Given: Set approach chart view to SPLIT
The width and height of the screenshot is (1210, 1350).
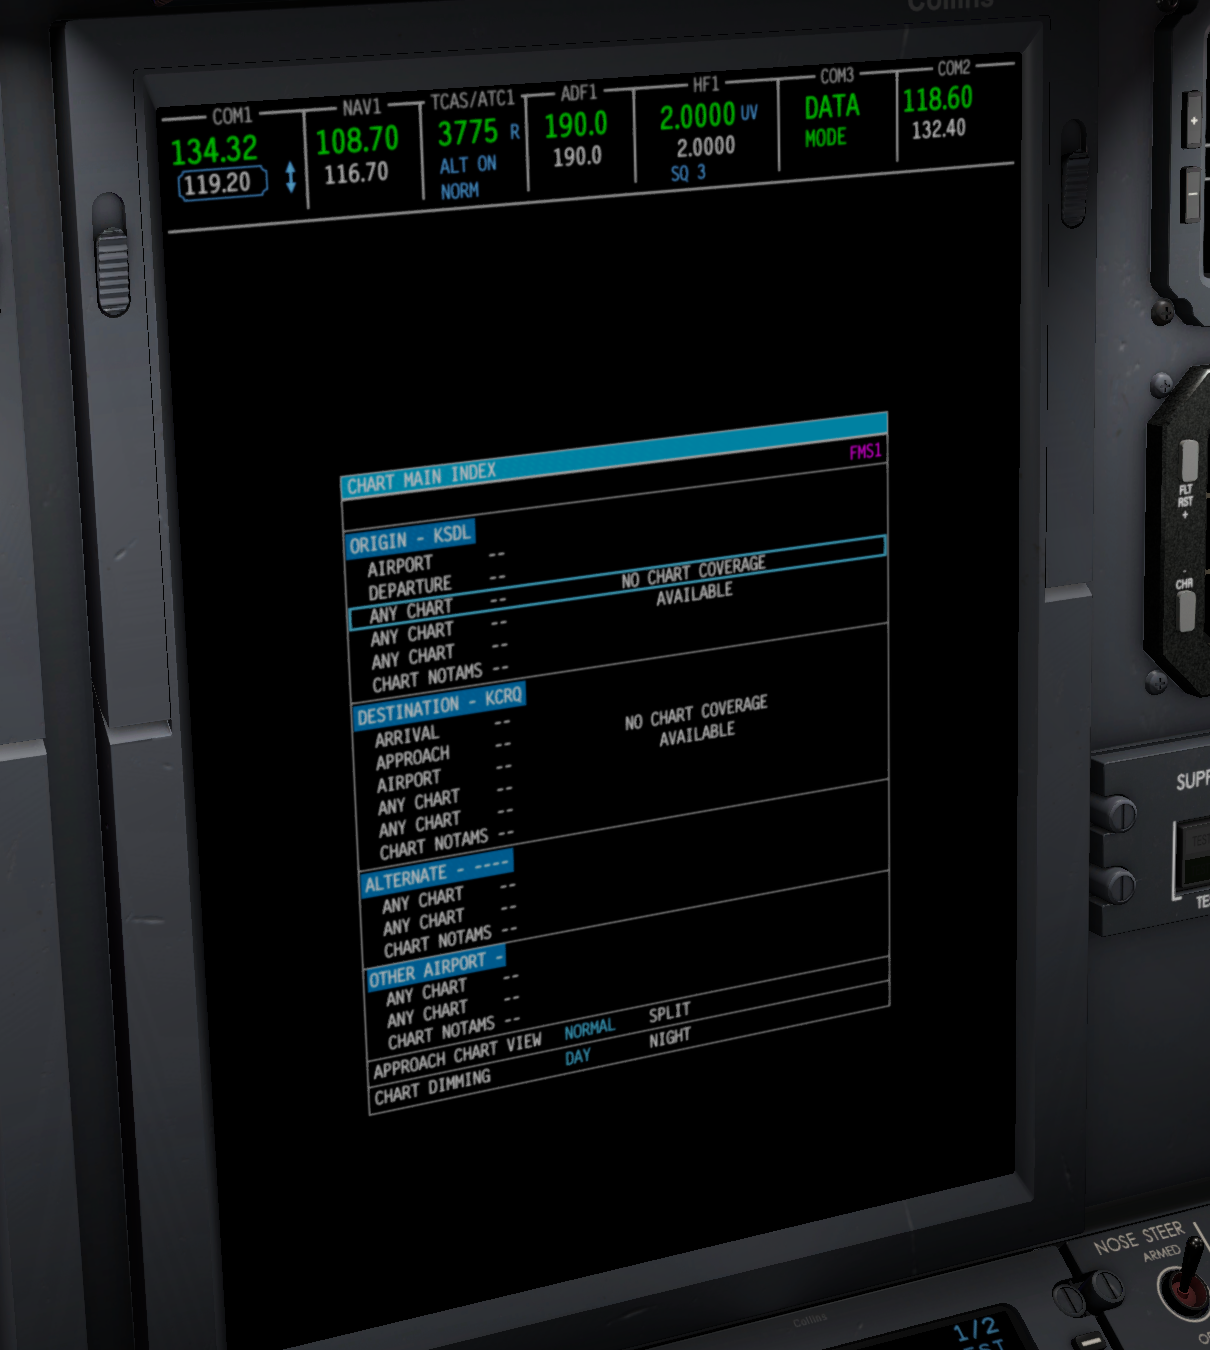Looking at the screenshot, I should [x=669, y=1014].
